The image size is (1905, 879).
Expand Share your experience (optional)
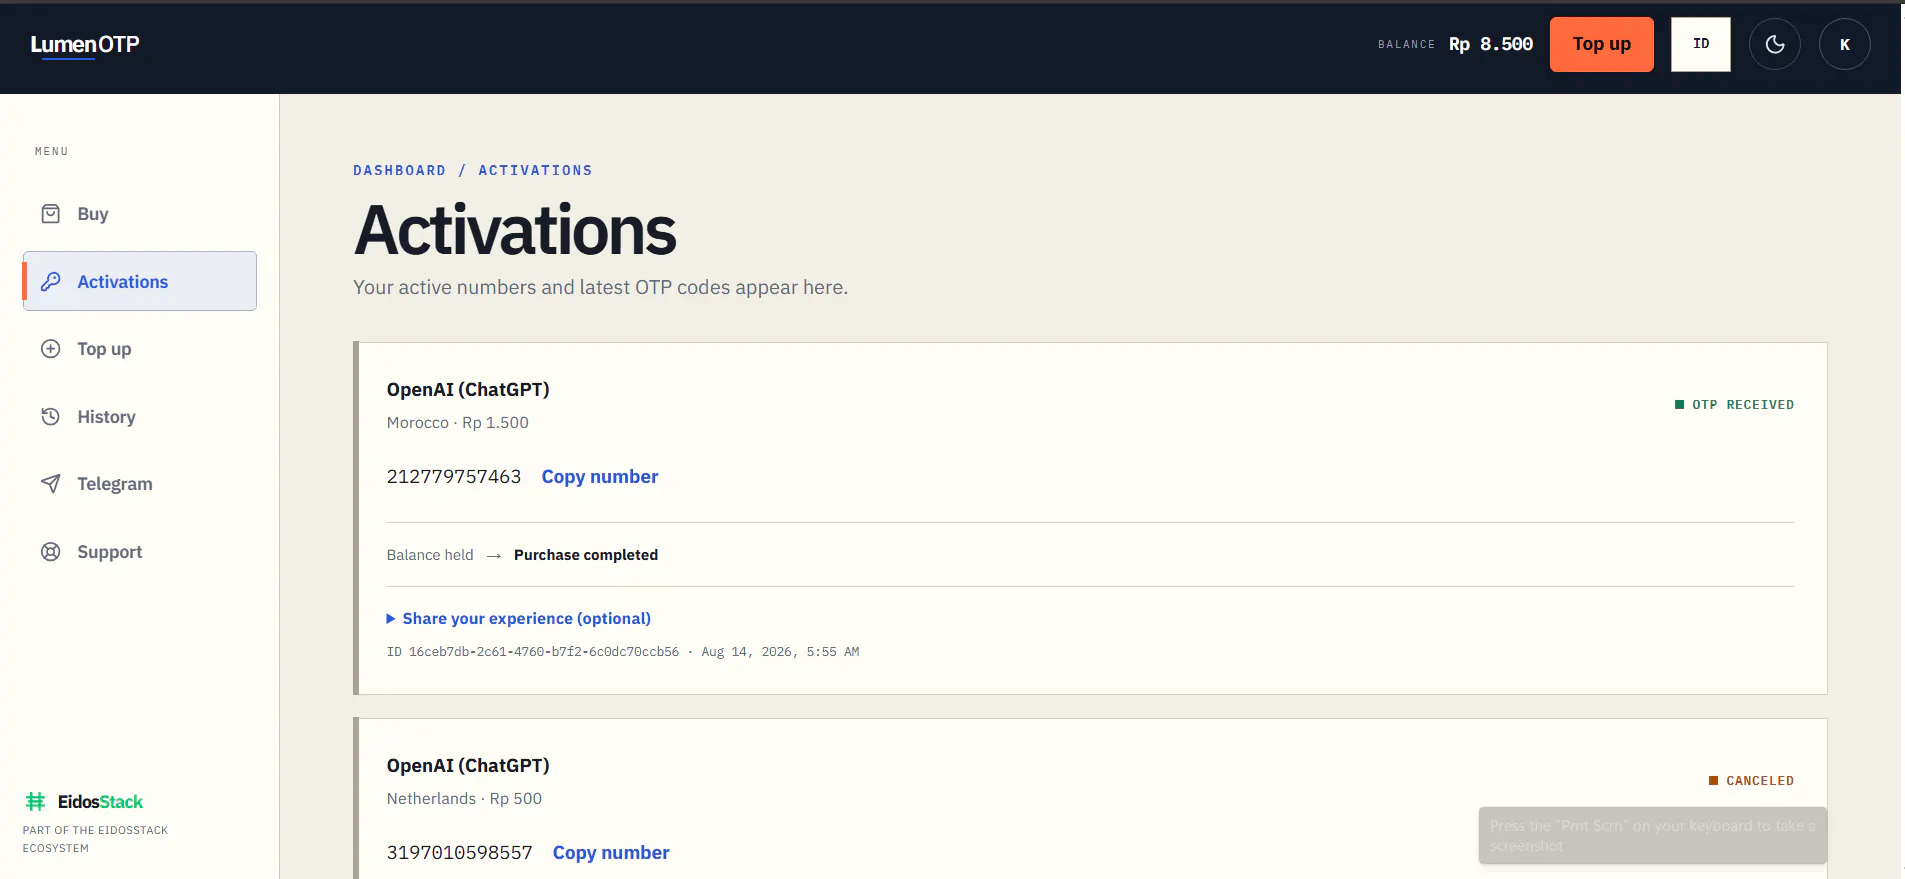[x=519, y=618]
